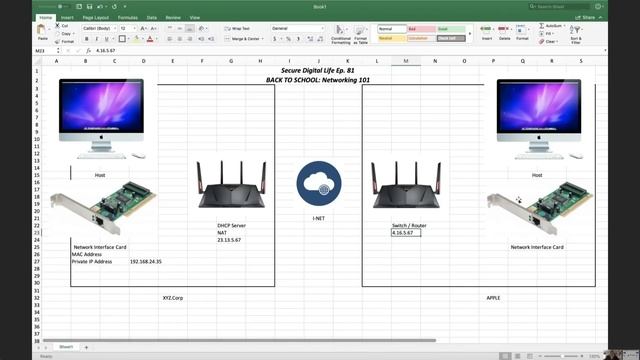
Task: Decrease font size with small A
Action: coord(153,29)
